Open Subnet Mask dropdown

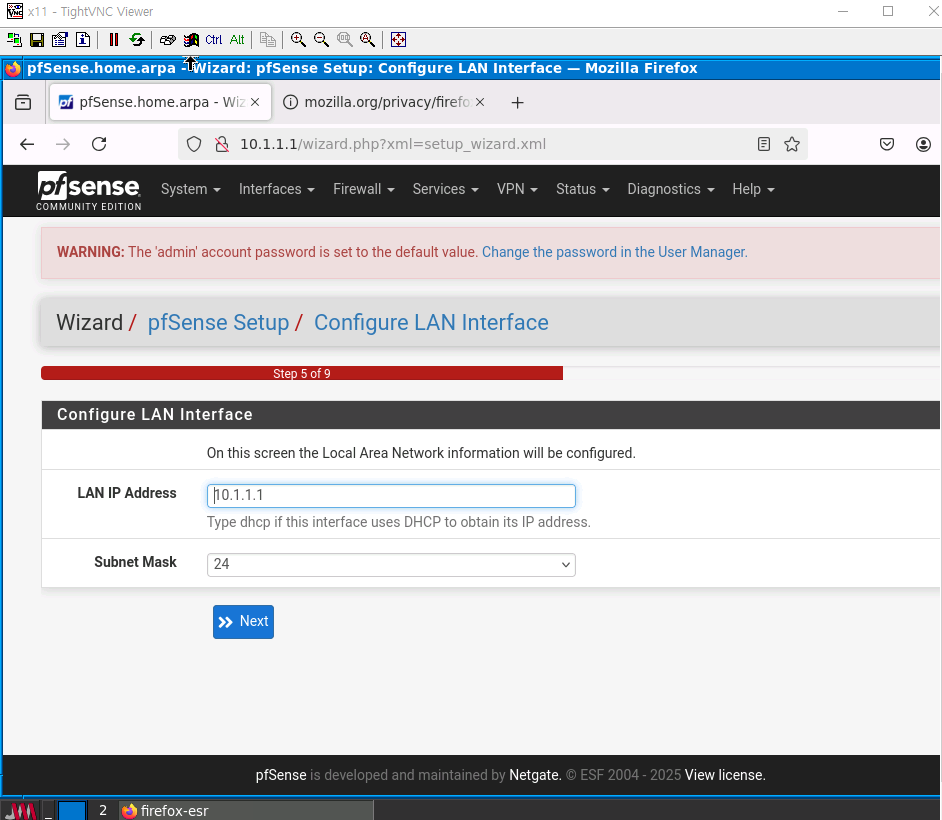tap(391, 565)
